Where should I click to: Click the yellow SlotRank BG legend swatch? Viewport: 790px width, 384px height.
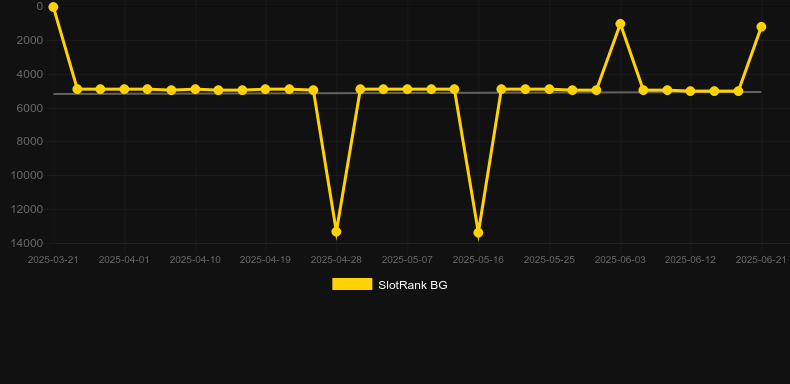(352, 284)
